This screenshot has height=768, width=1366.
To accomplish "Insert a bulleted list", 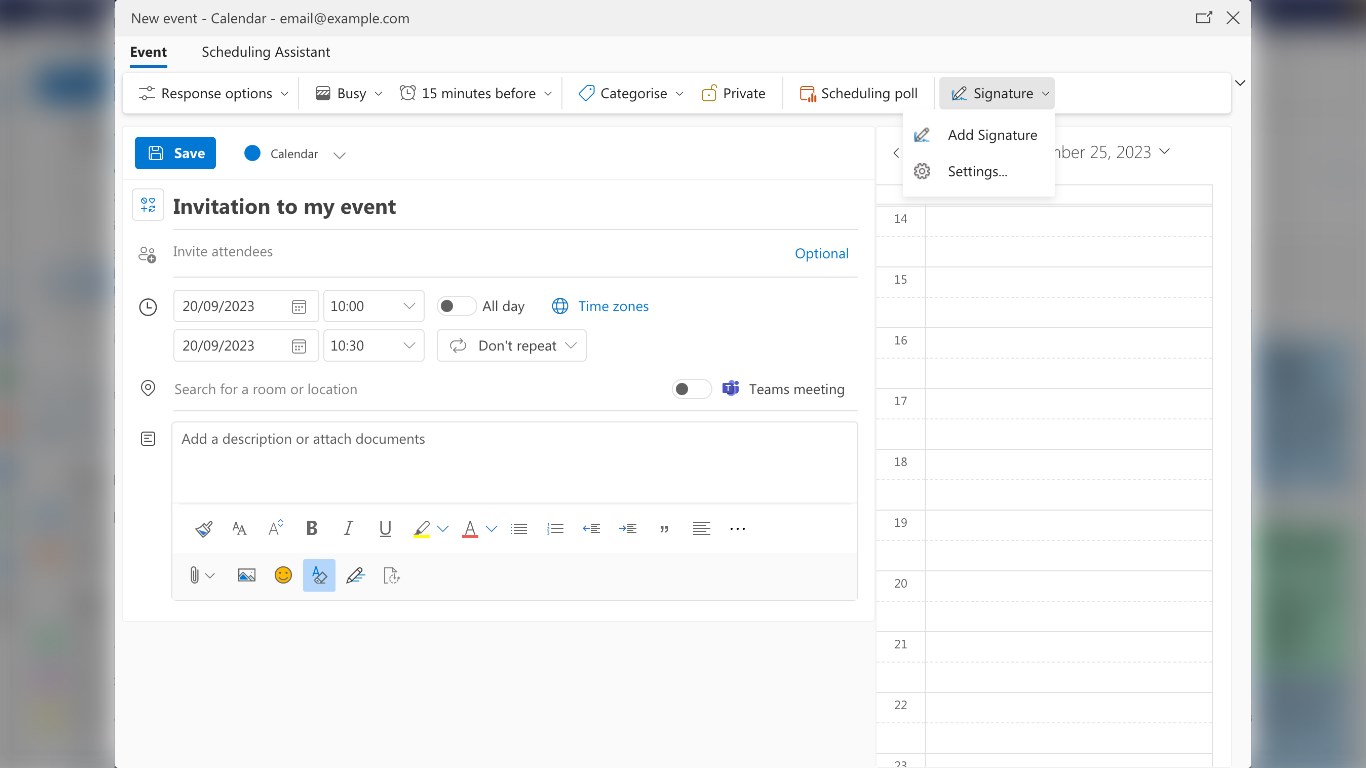I will tap(519, 529).
